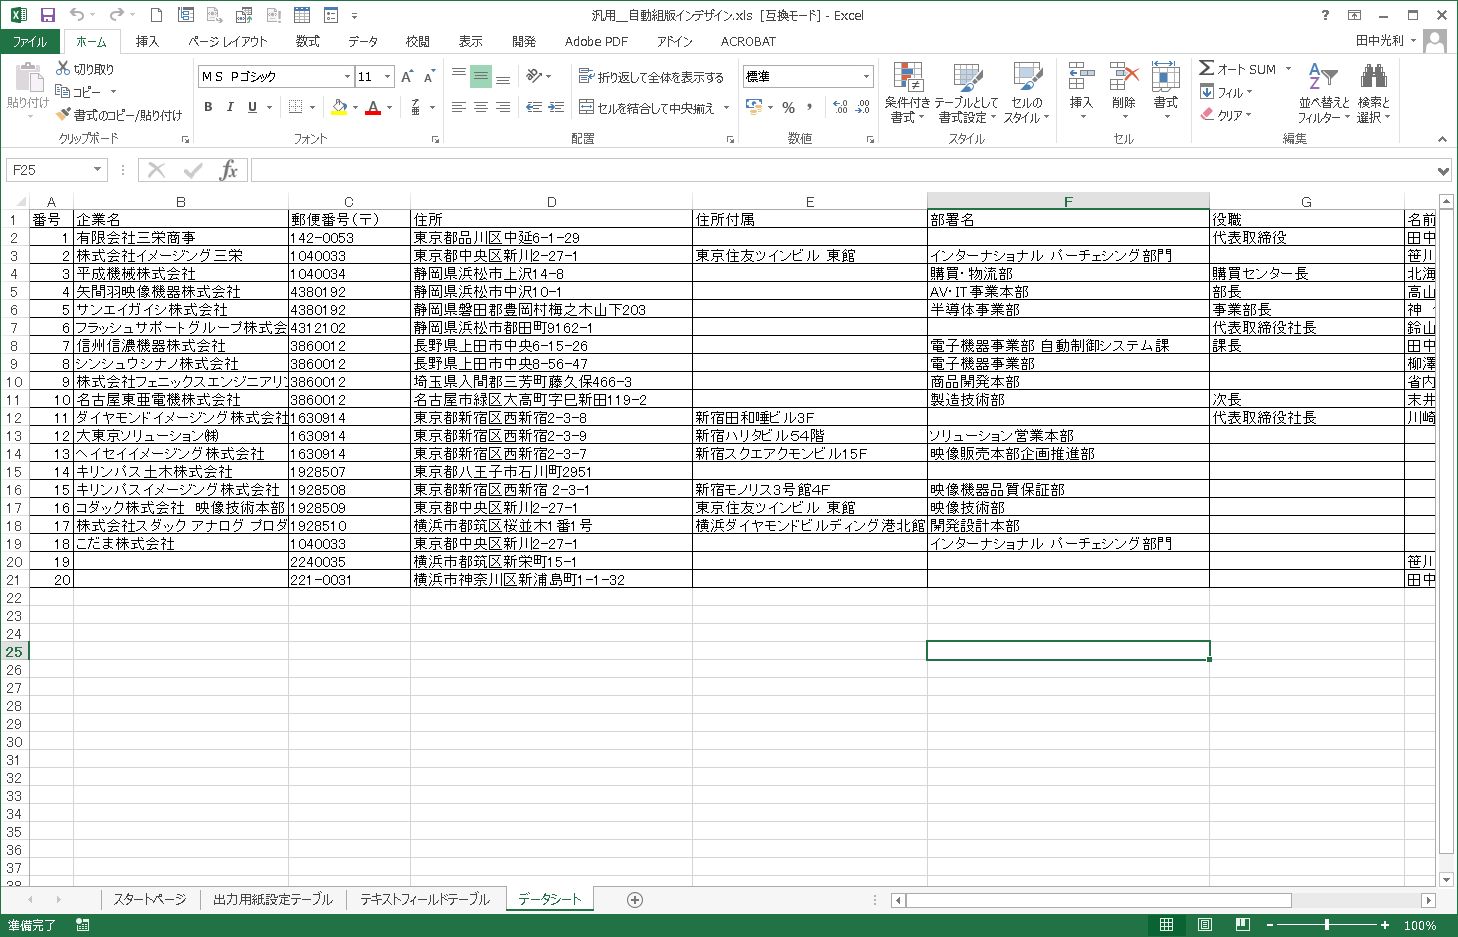Add a new sheet
The height and width of the screenshot is (937, 1458).
(634, 900)
